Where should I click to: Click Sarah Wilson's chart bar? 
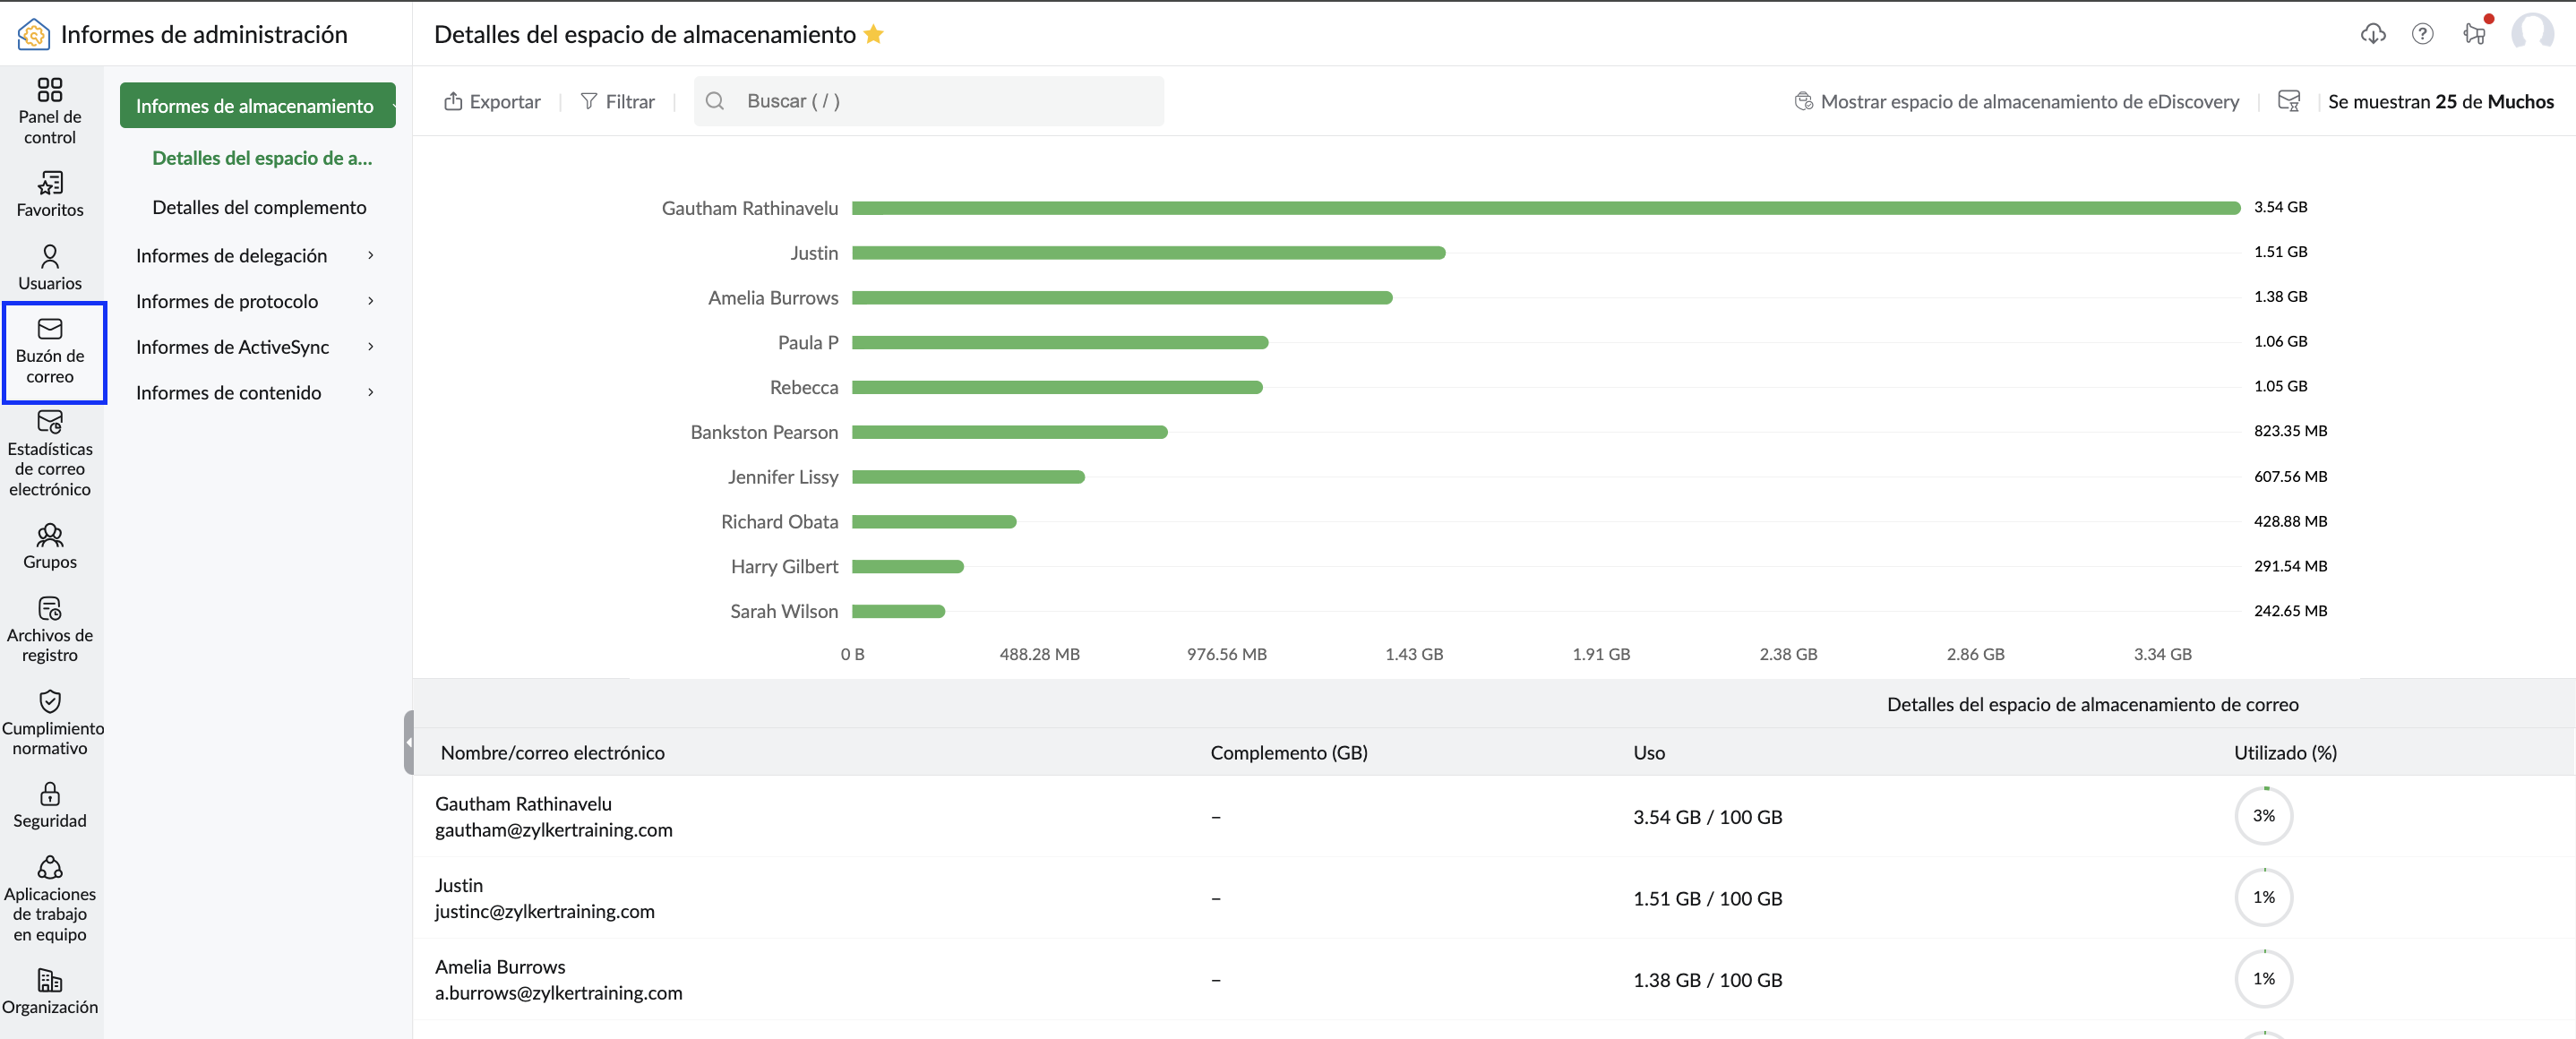click(x=898, y=611)
